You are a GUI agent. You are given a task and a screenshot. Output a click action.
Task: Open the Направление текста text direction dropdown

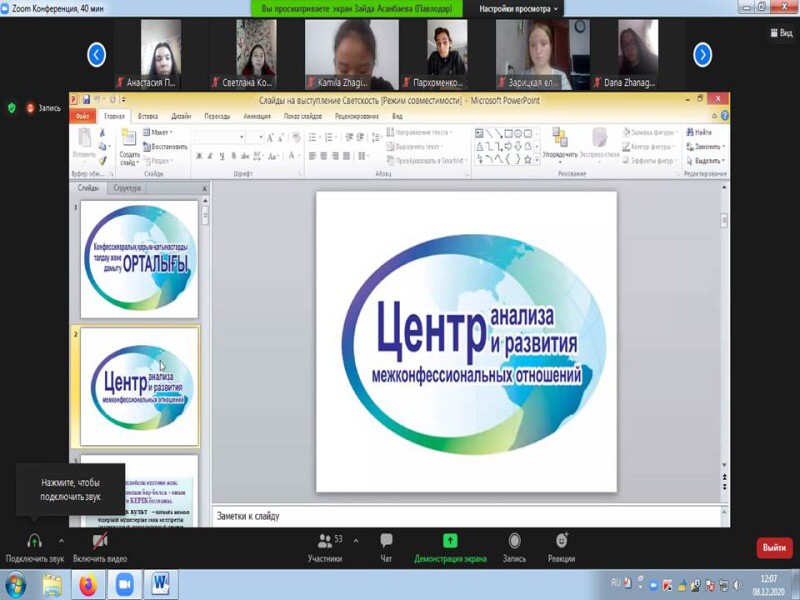coord(419,132)
